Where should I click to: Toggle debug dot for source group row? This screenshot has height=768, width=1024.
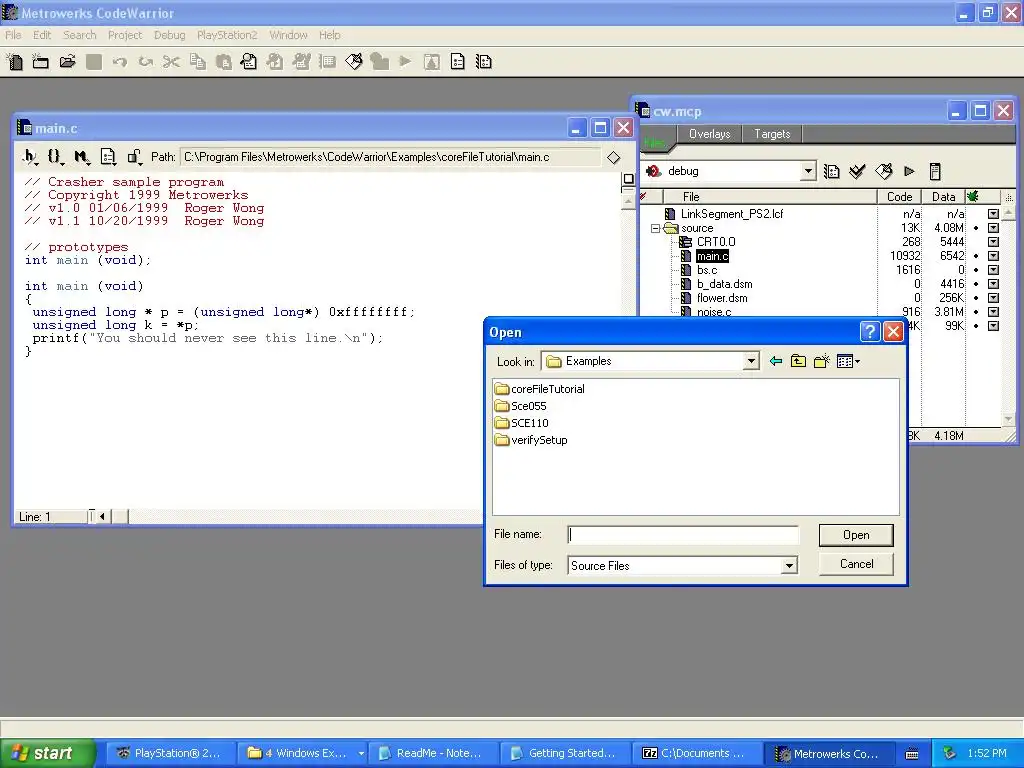click(x=976, y=228)
